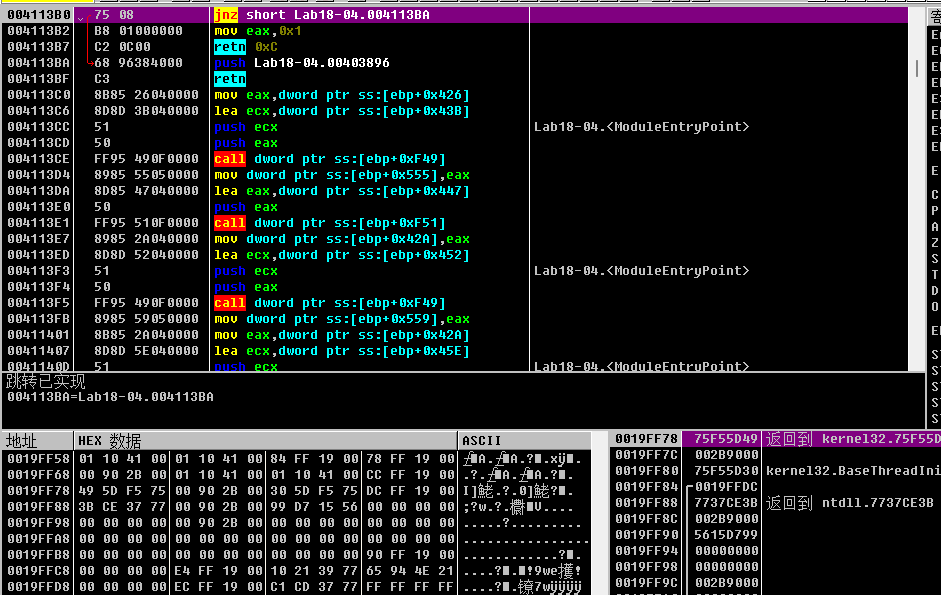Click the 跳转已实现 status text
This screenshot has height=595, width=941.
[46, 381]
